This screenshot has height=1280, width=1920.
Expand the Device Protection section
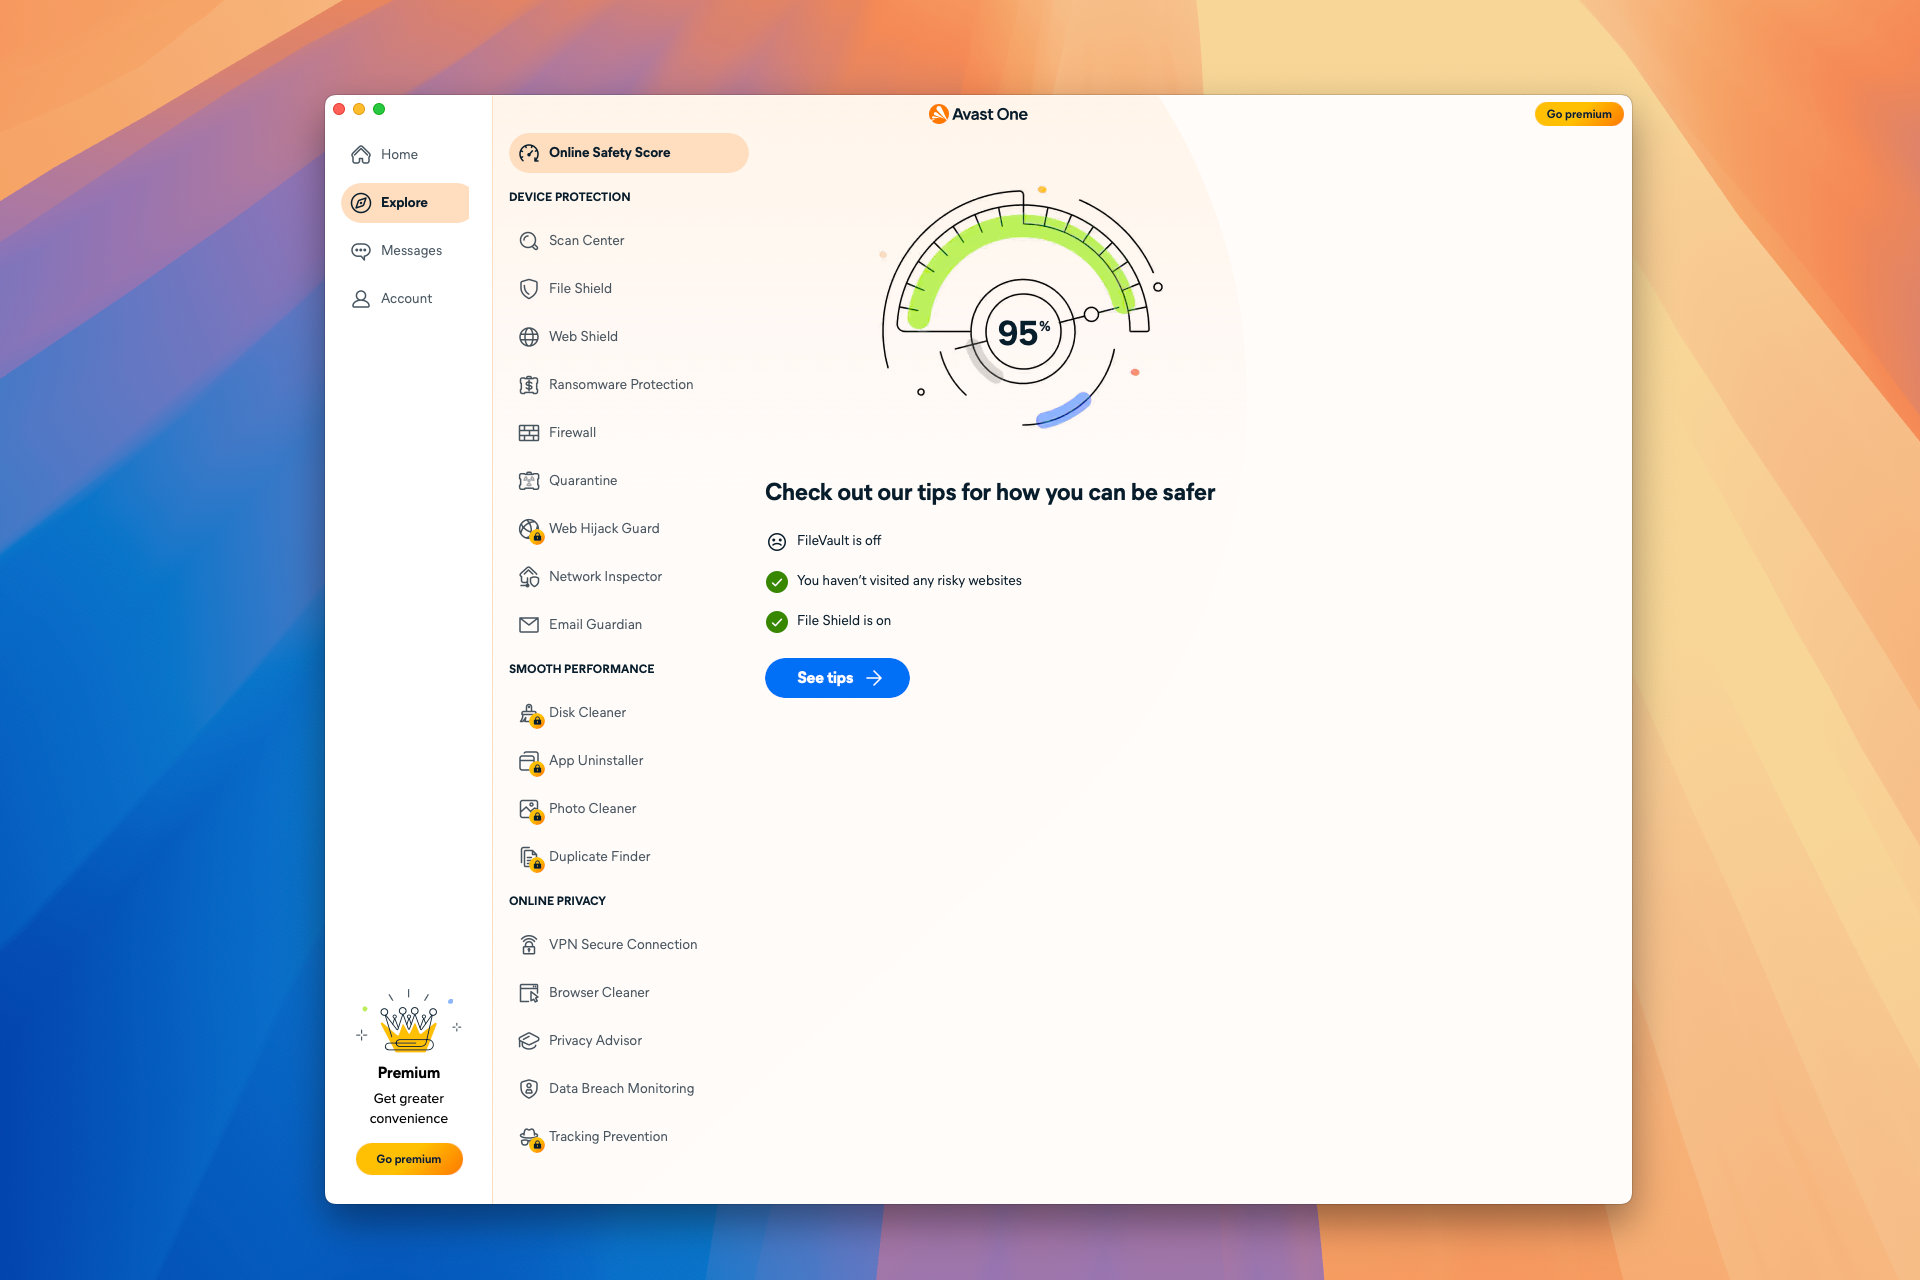click(569, 197)
